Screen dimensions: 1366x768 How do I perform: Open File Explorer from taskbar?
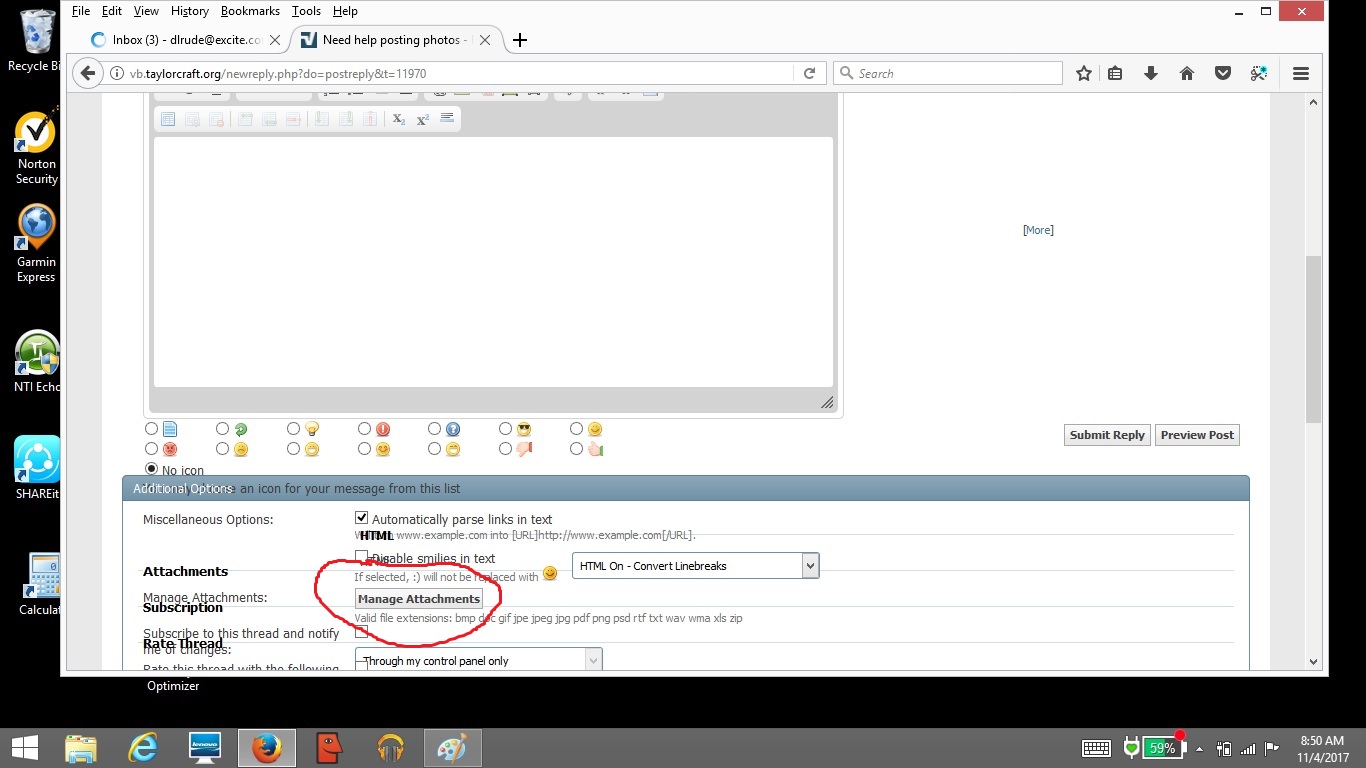point(81,748)
